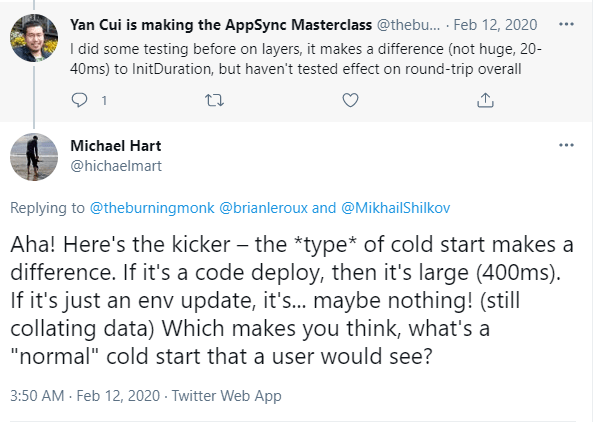
Task: Follow the @theburningmonk mention link
Action: 152,208
